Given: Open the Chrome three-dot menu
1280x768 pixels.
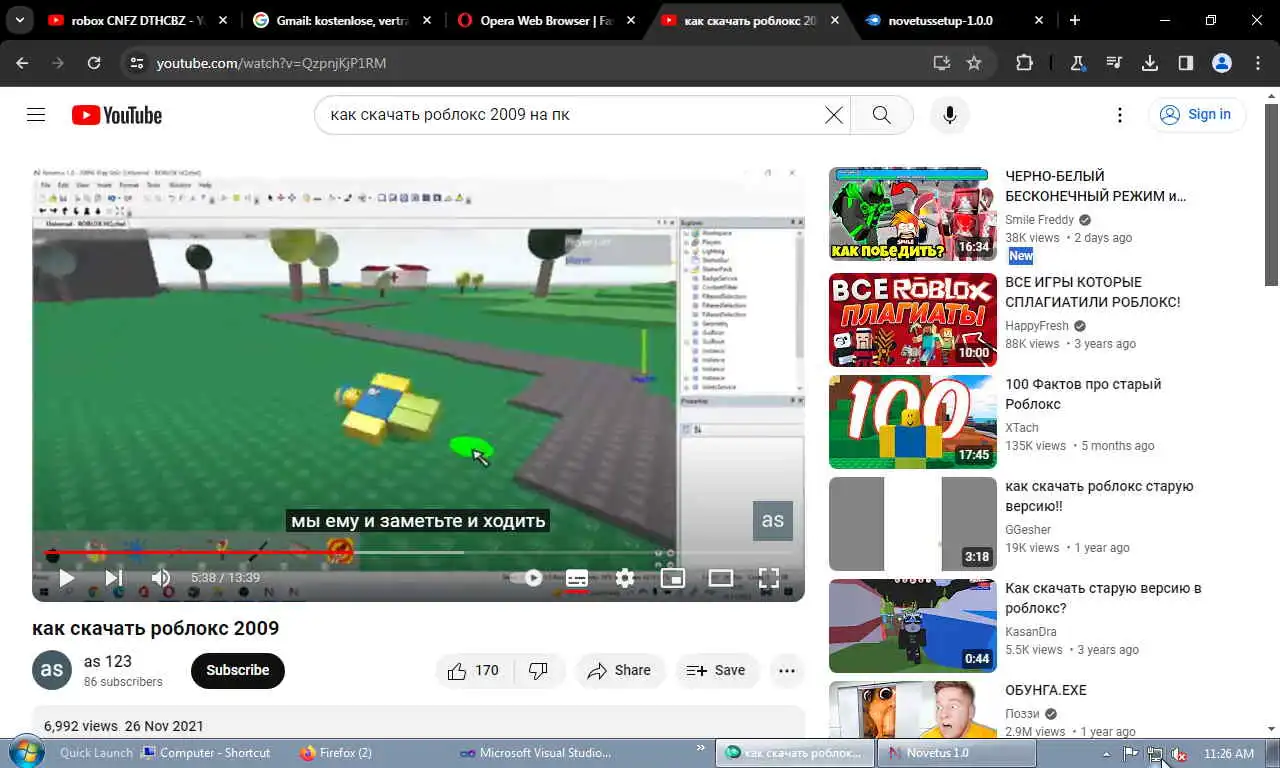Looking at the screenshot, I should pyautogui.click(x=1258, y=63).
